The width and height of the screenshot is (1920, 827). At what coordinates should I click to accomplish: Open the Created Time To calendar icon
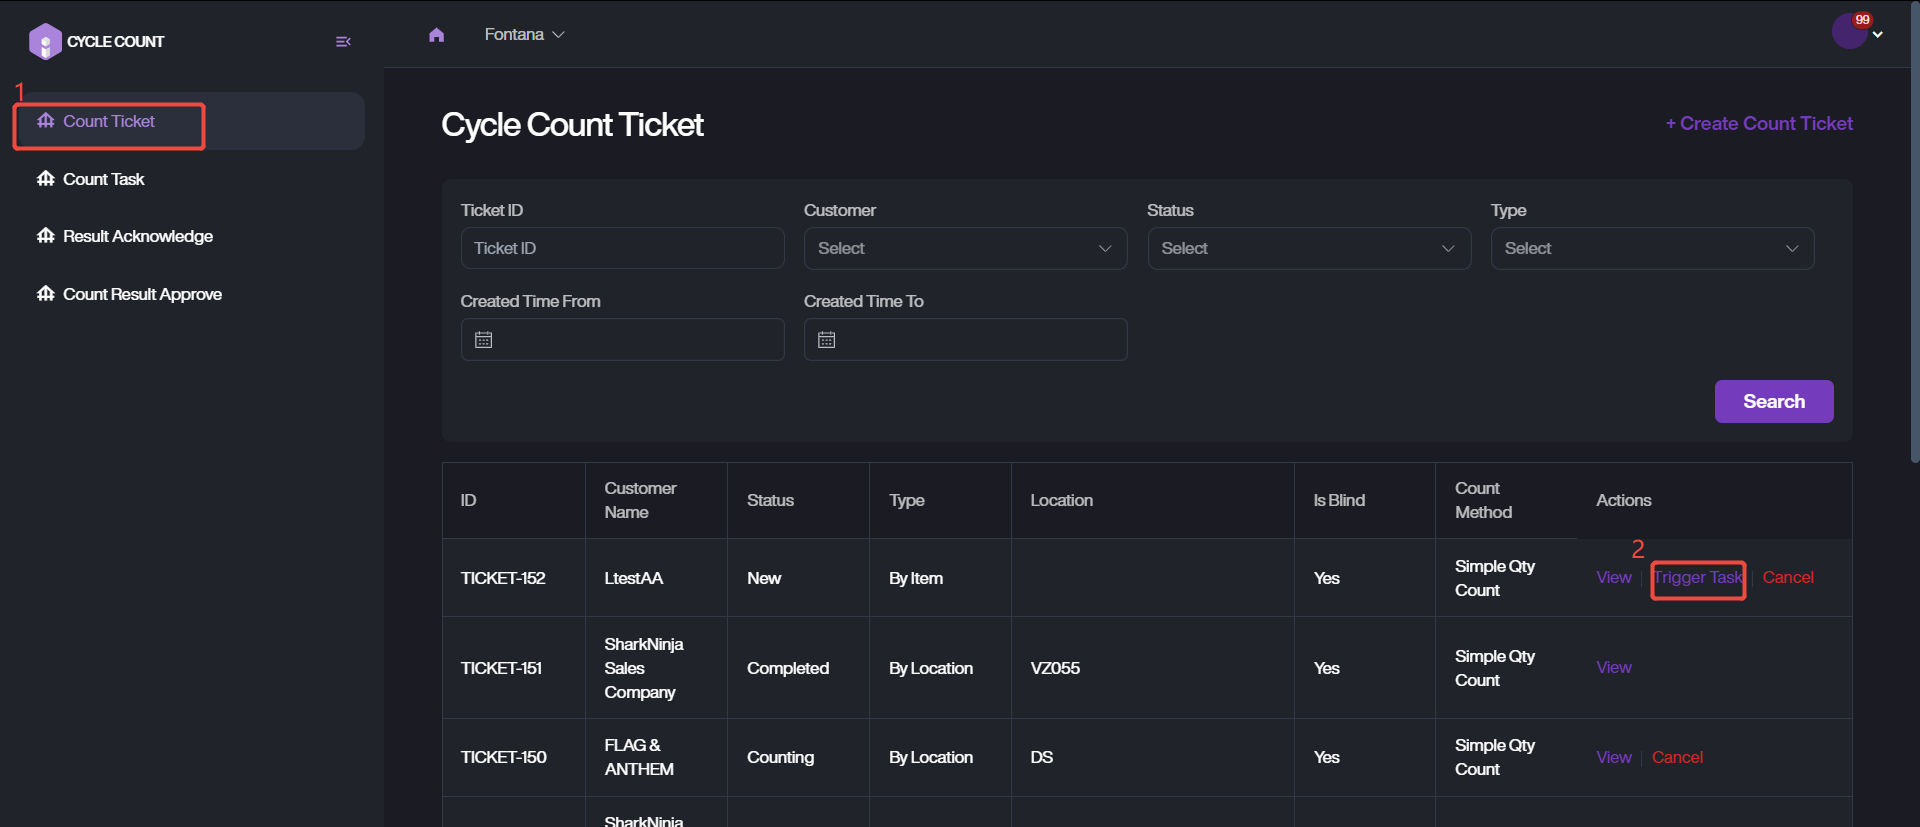[827, 340]
